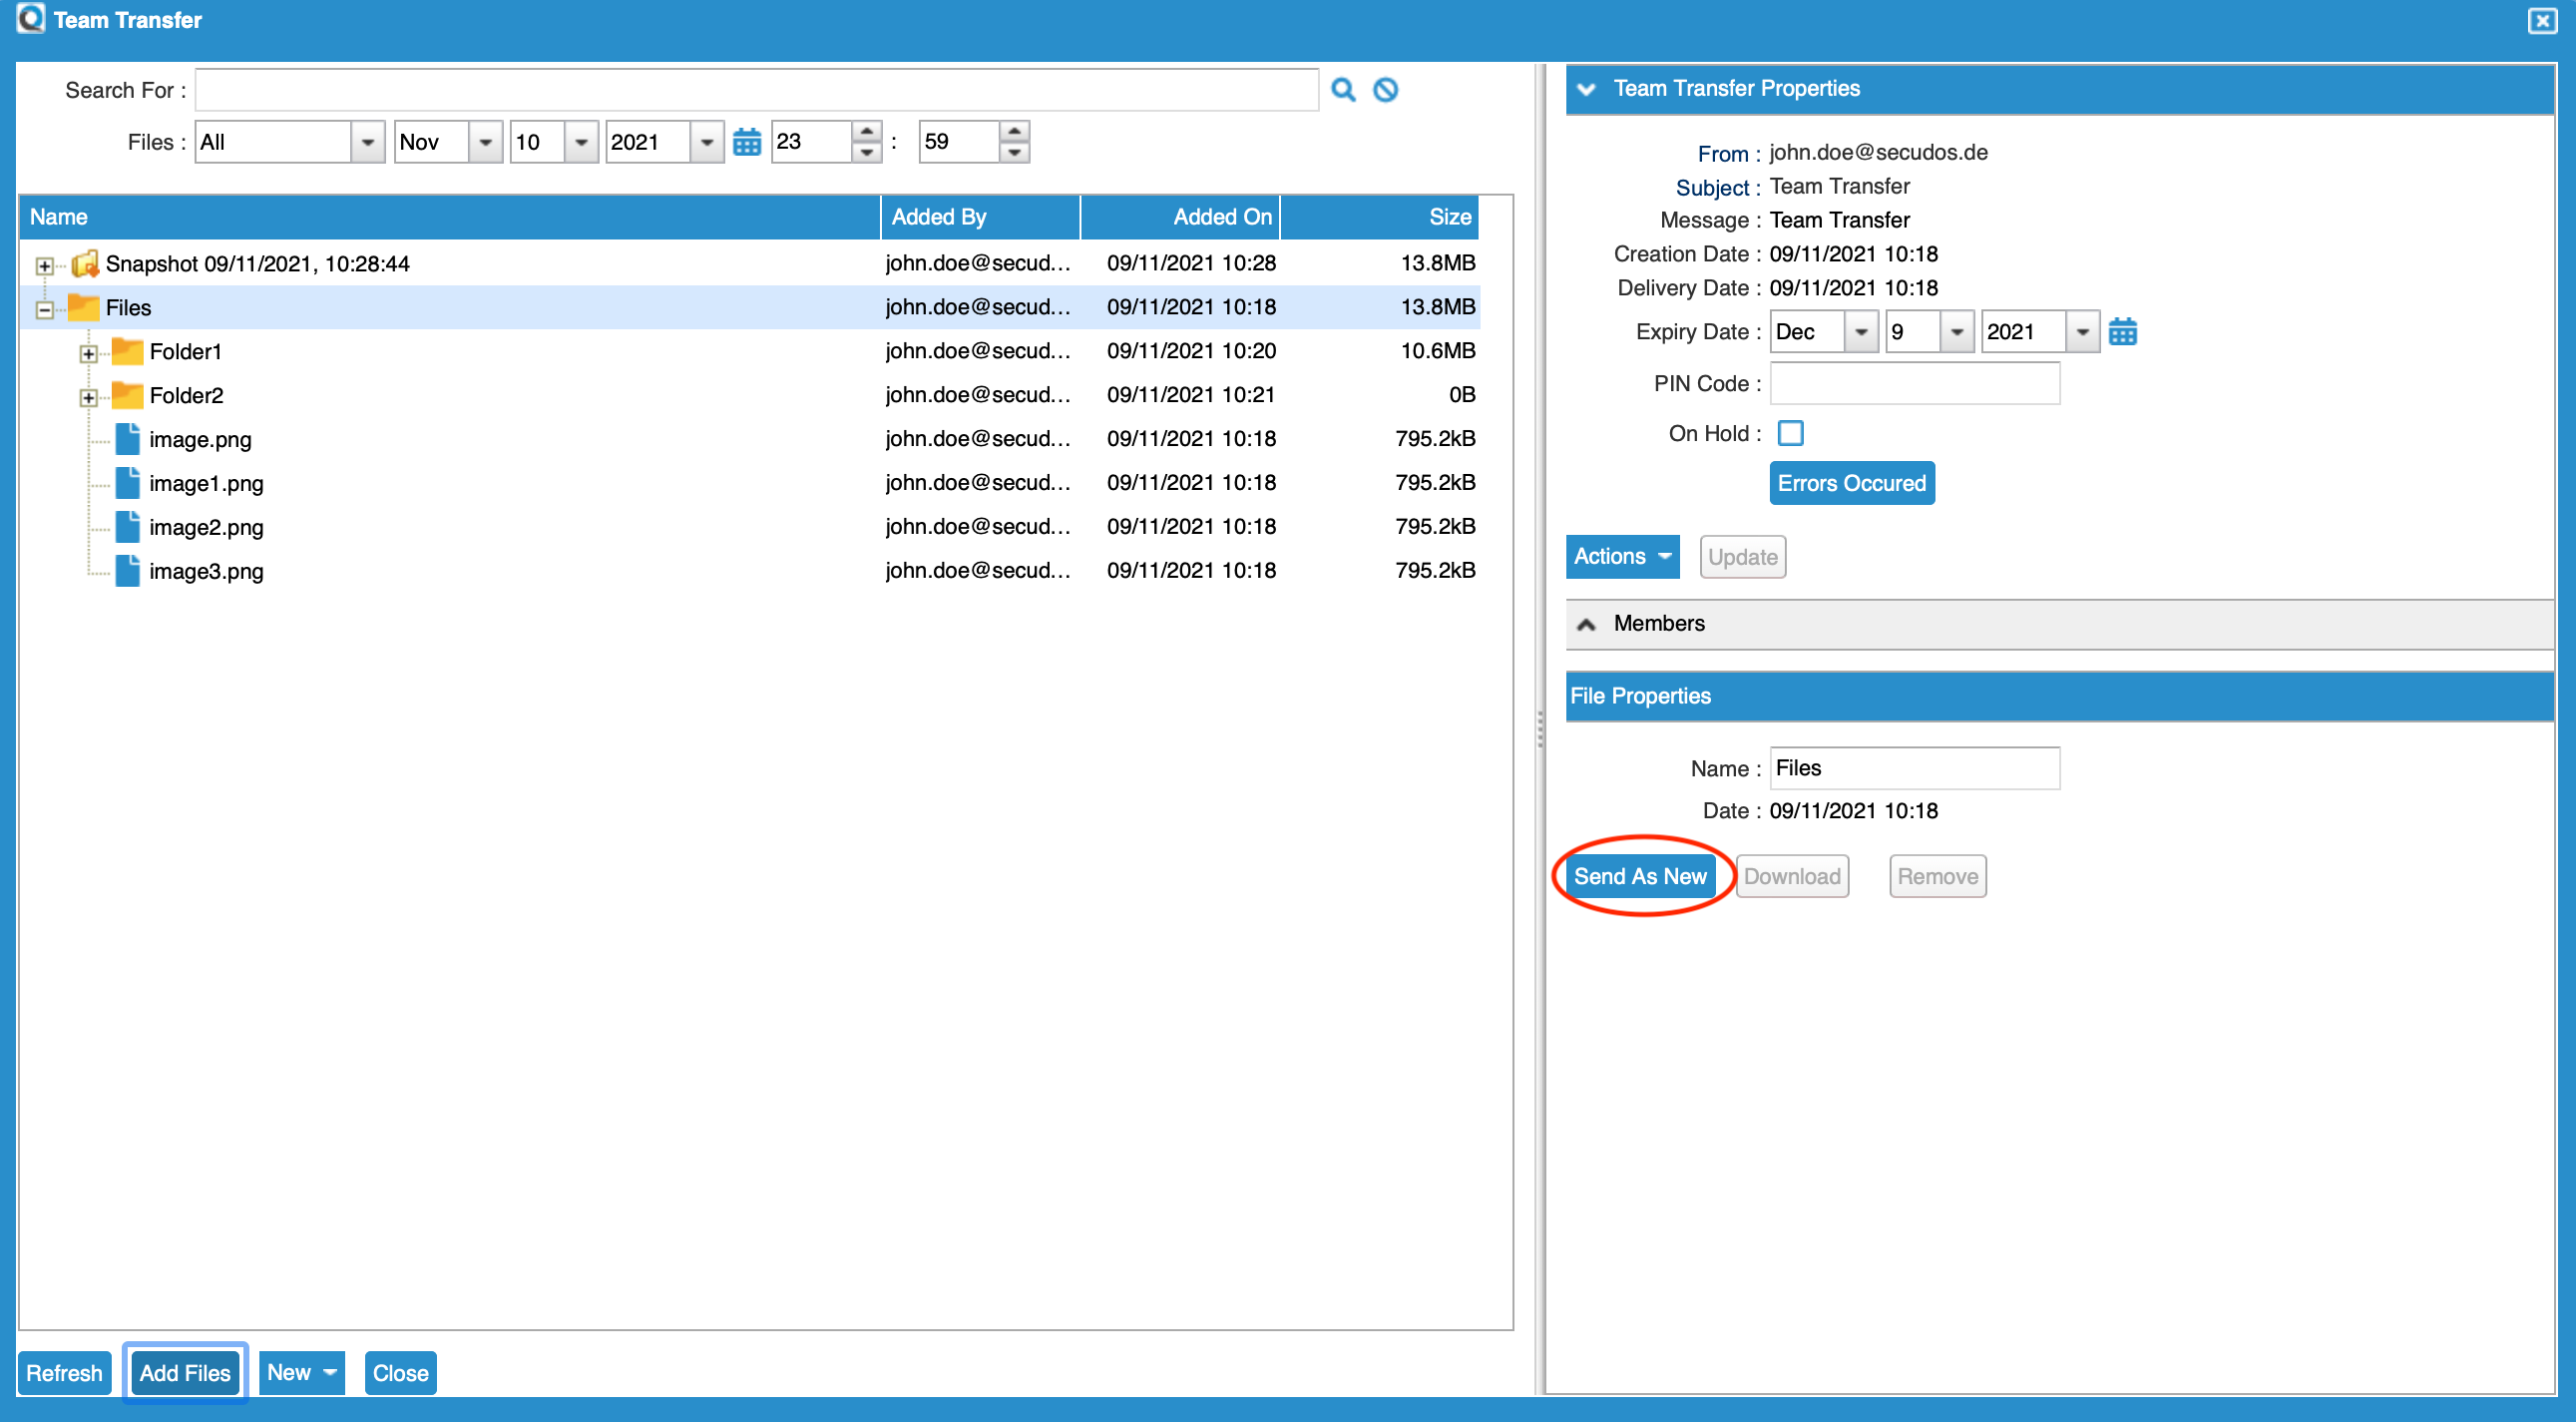Open the Files filter All dropdown

[x=367, y=142]
